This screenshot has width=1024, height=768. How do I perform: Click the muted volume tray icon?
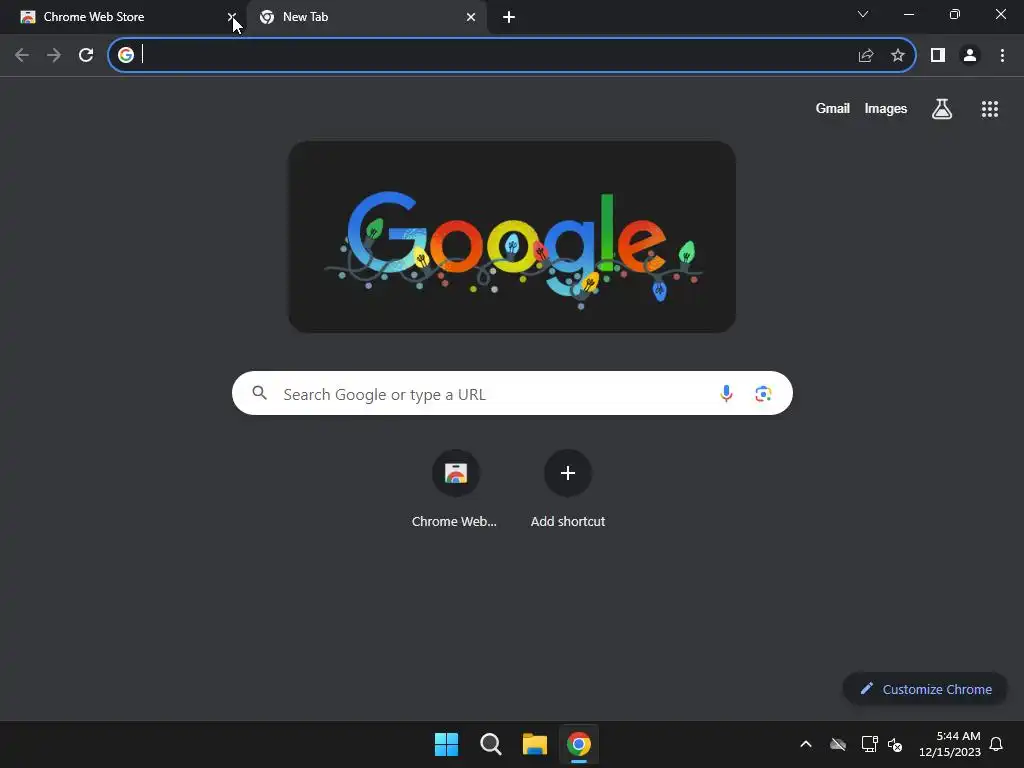pyautogui.click(x=895, y=744)
